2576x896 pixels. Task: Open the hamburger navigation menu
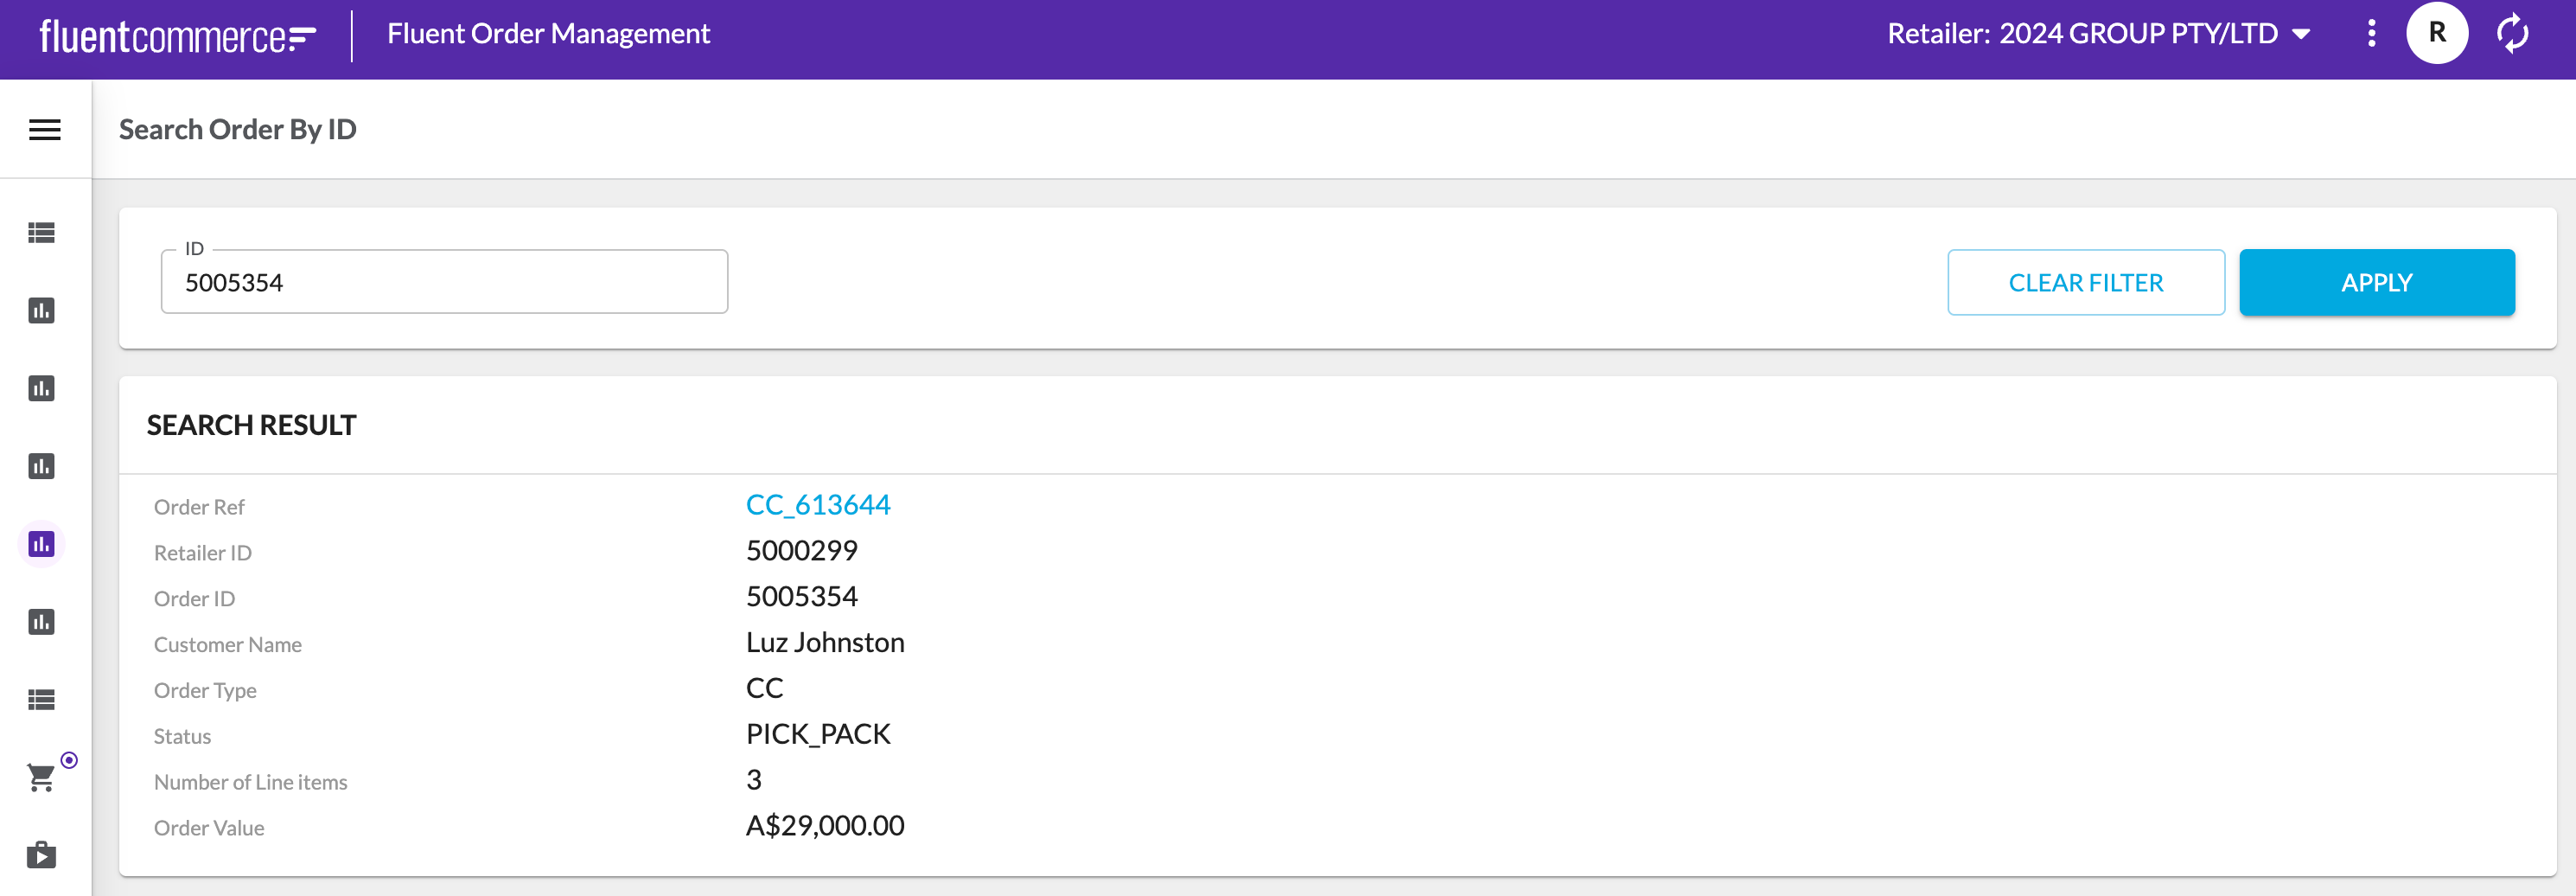45,130
